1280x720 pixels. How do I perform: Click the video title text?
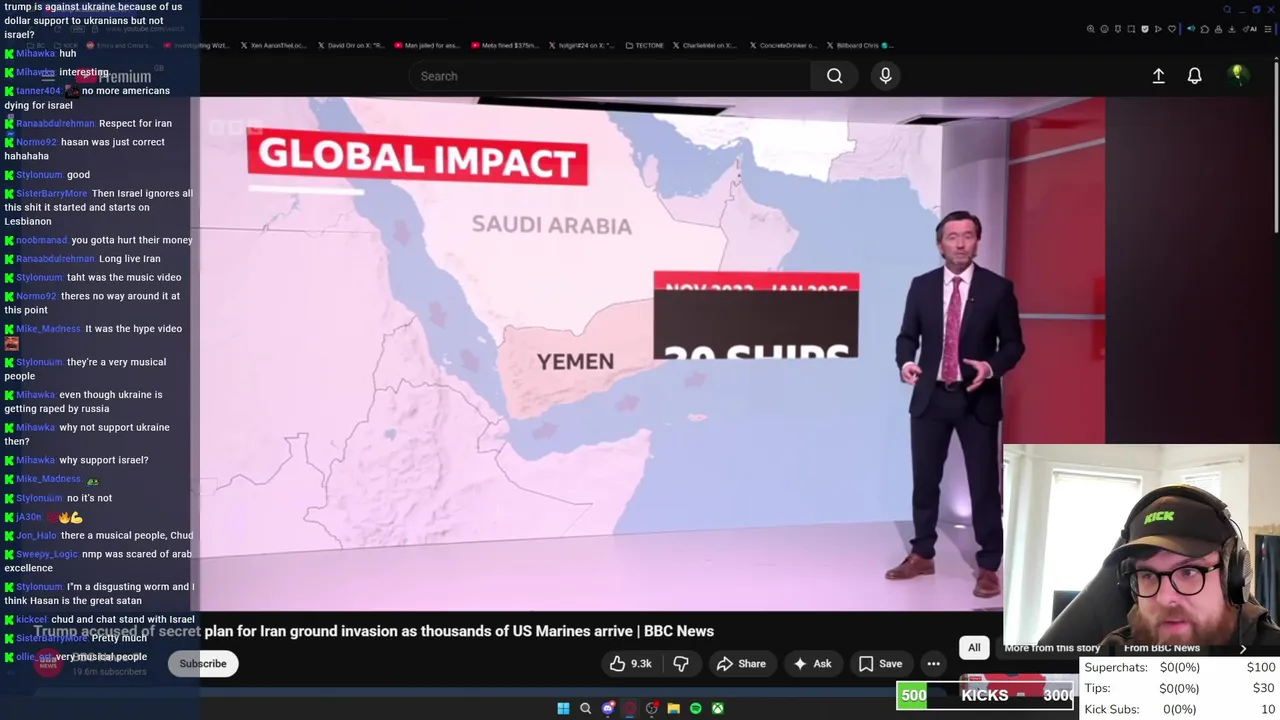[374, 631]
